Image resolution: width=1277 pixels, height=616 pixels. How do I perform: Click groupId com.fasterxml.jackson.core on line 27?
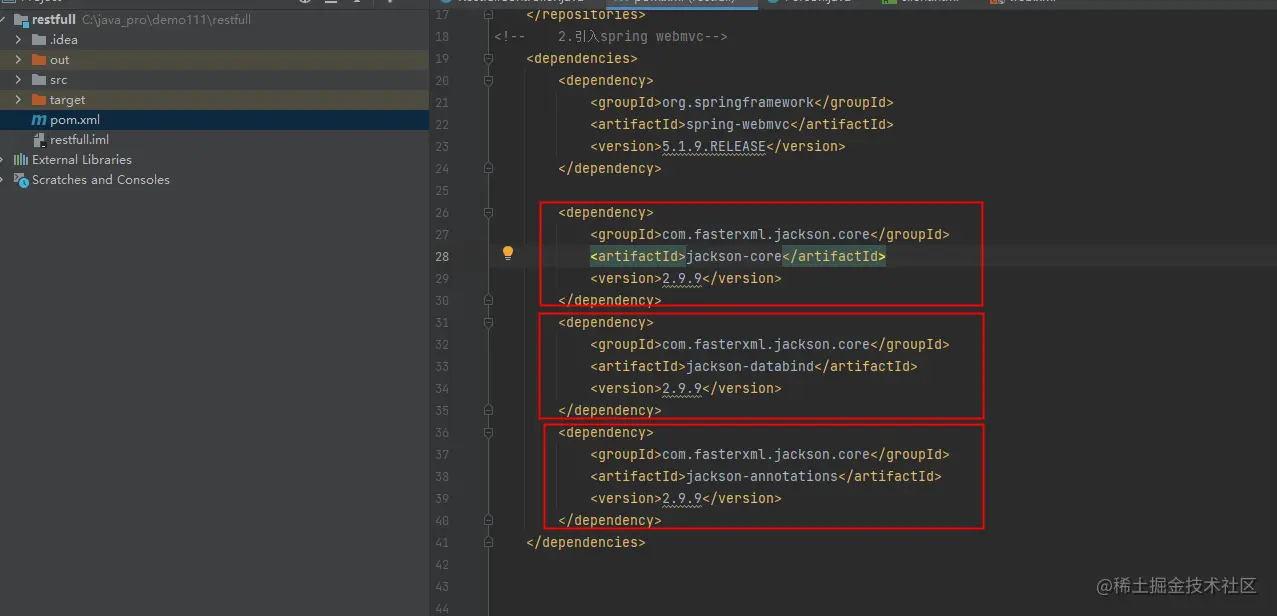pyautogui.click(x=766, y=234)
